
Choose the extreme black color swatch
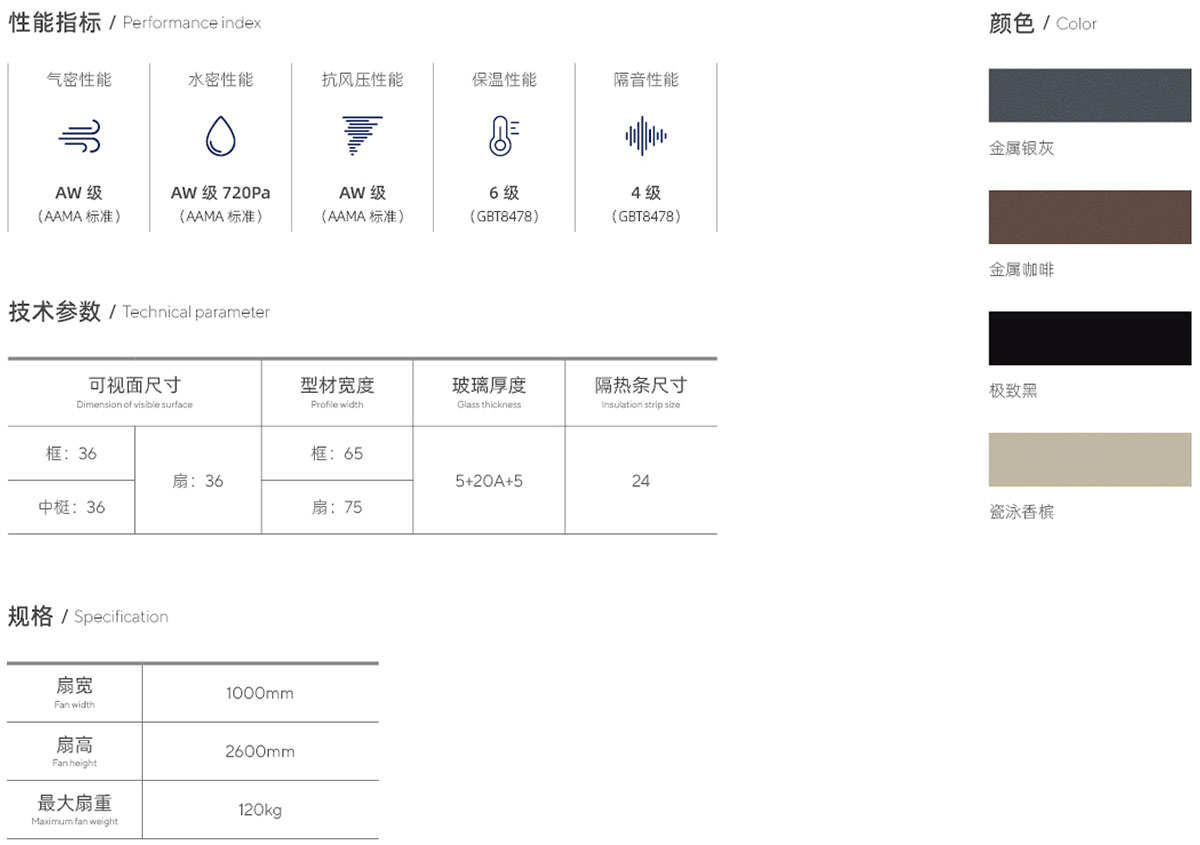tap(1089, 338)
